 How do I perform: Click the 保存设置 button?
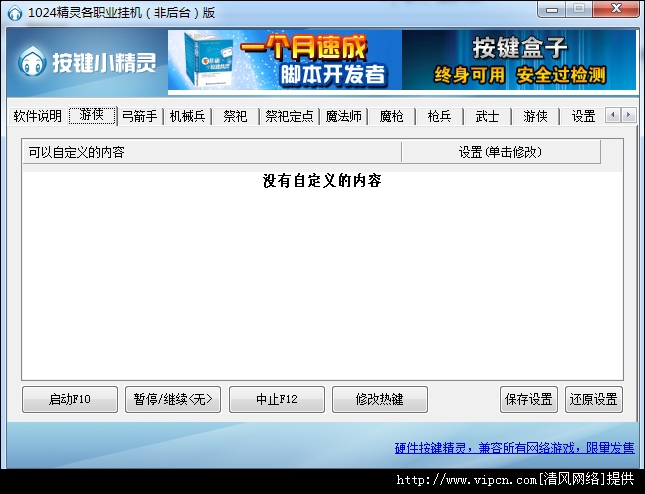(x=529, y=399)
